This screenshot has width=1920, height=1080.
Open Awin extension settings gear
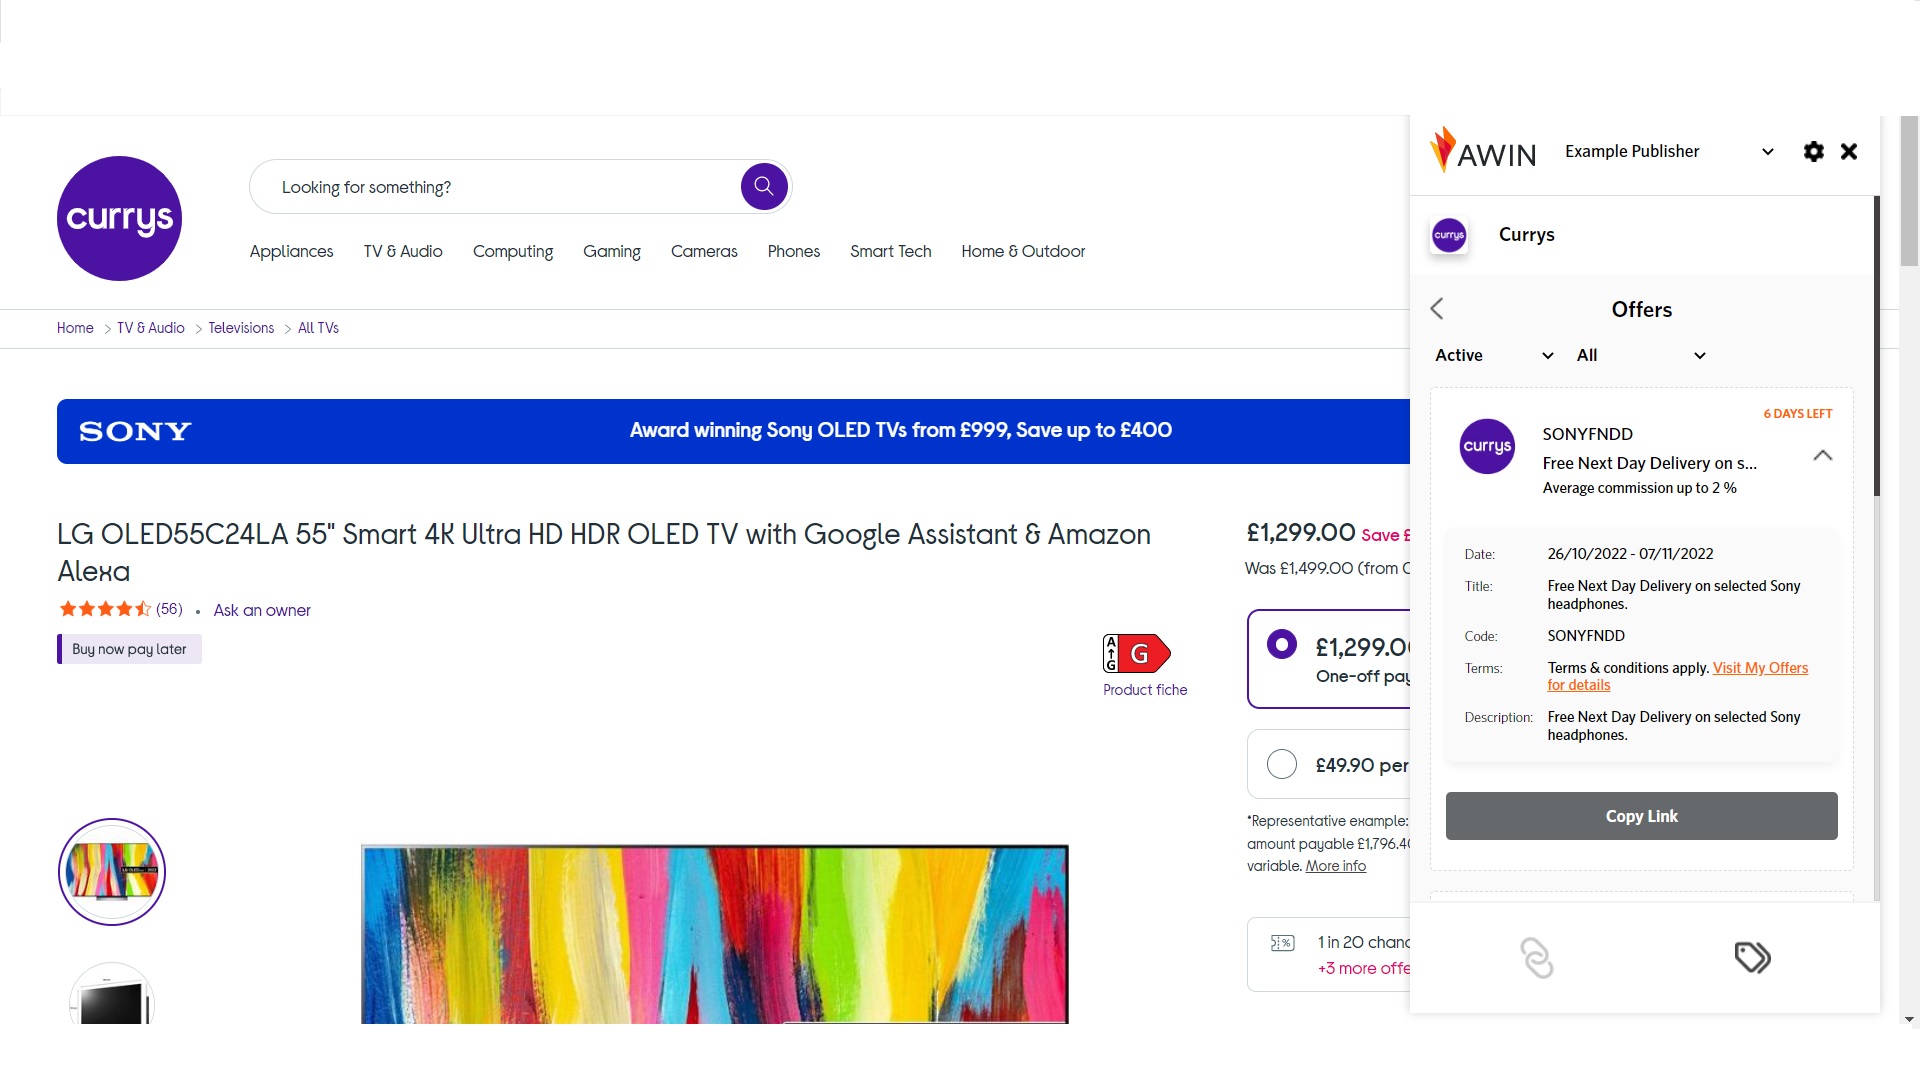1813,151
